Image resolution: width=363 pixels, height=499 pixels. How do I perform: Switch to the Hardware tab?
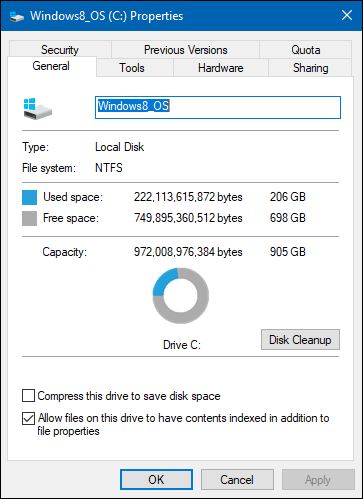(220, 68)
